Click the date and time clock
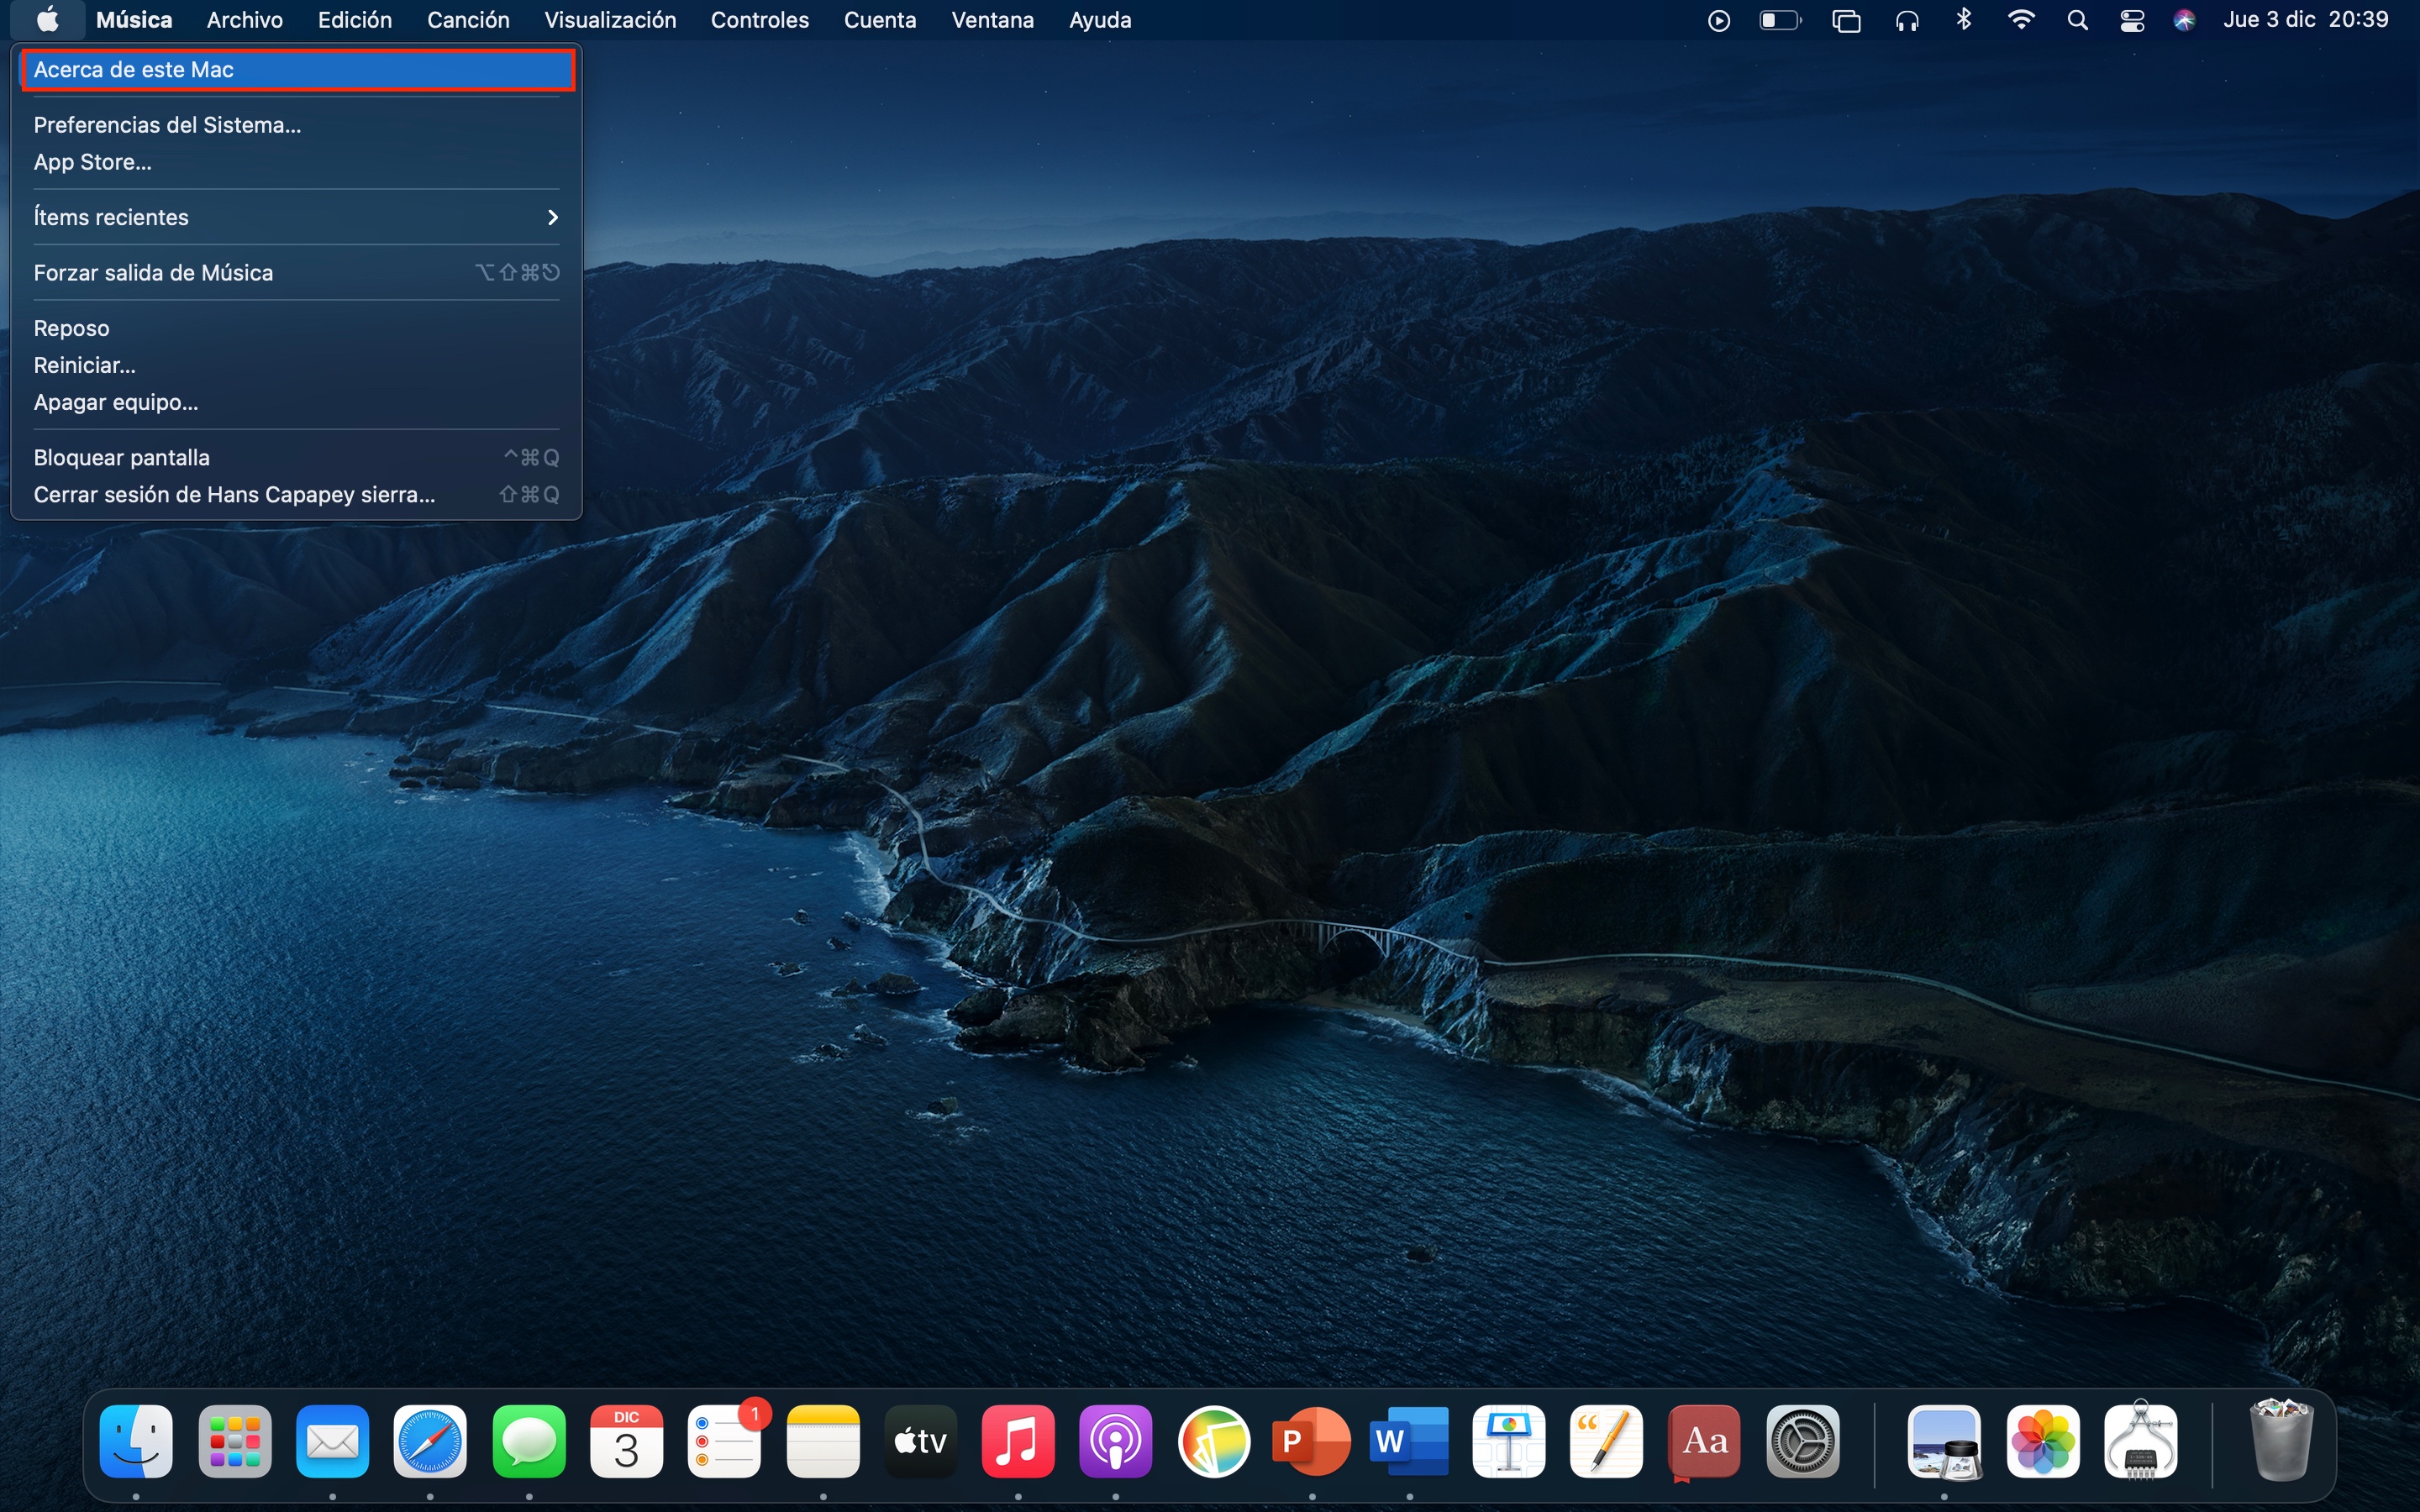 tap(2305, 20)
